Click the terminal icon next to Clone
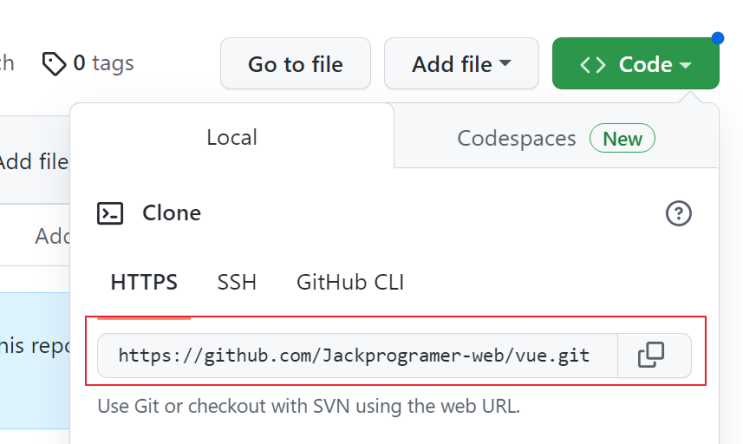The height and width of the screenshot is (444, 743). 110,213
